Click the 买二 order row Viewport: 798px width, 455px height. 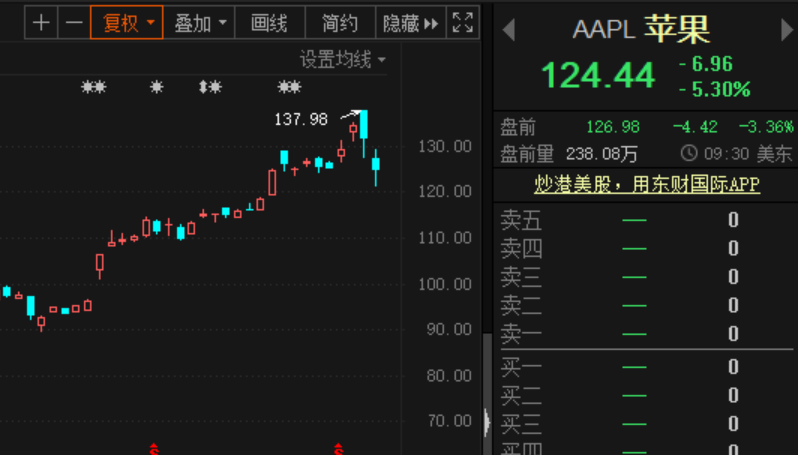coord(646,395)
